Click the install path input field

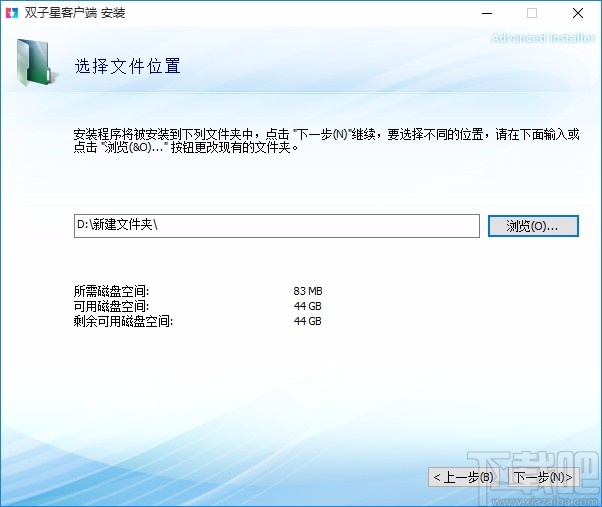pos(276,226)
